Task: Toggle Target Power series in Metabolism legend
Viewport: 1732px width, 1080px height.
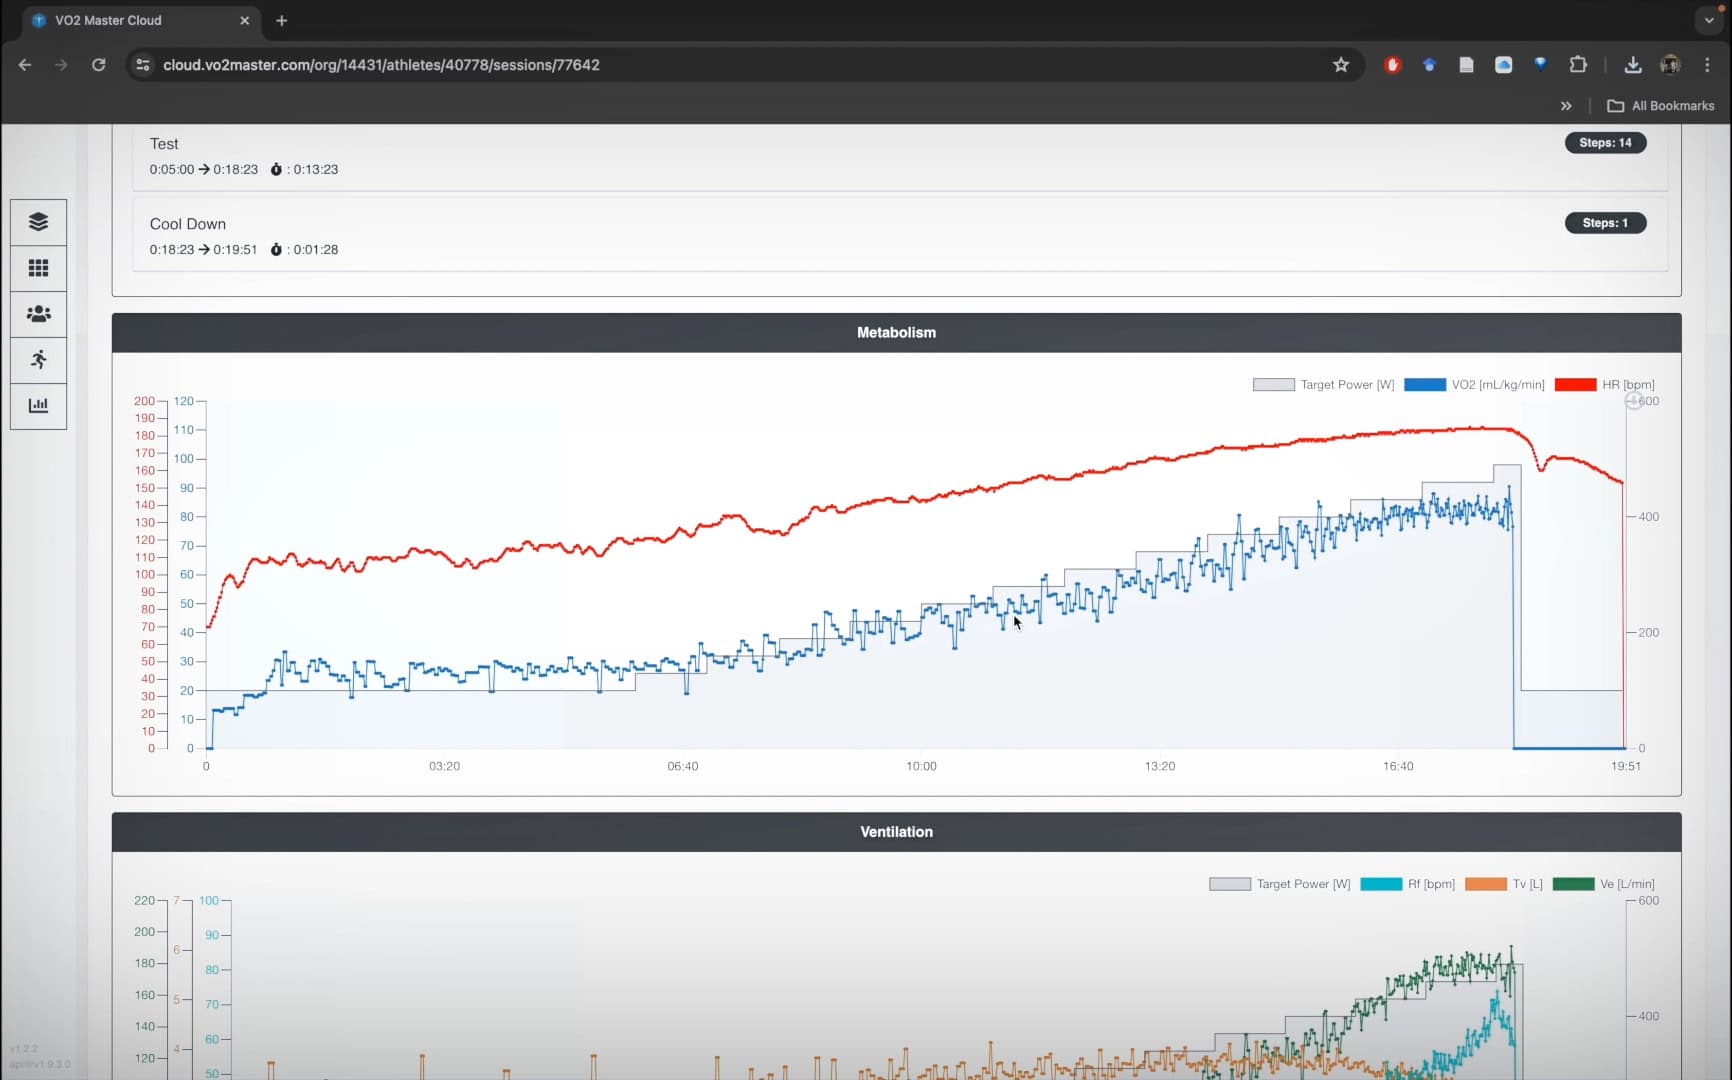Action: click(1323, 385)
